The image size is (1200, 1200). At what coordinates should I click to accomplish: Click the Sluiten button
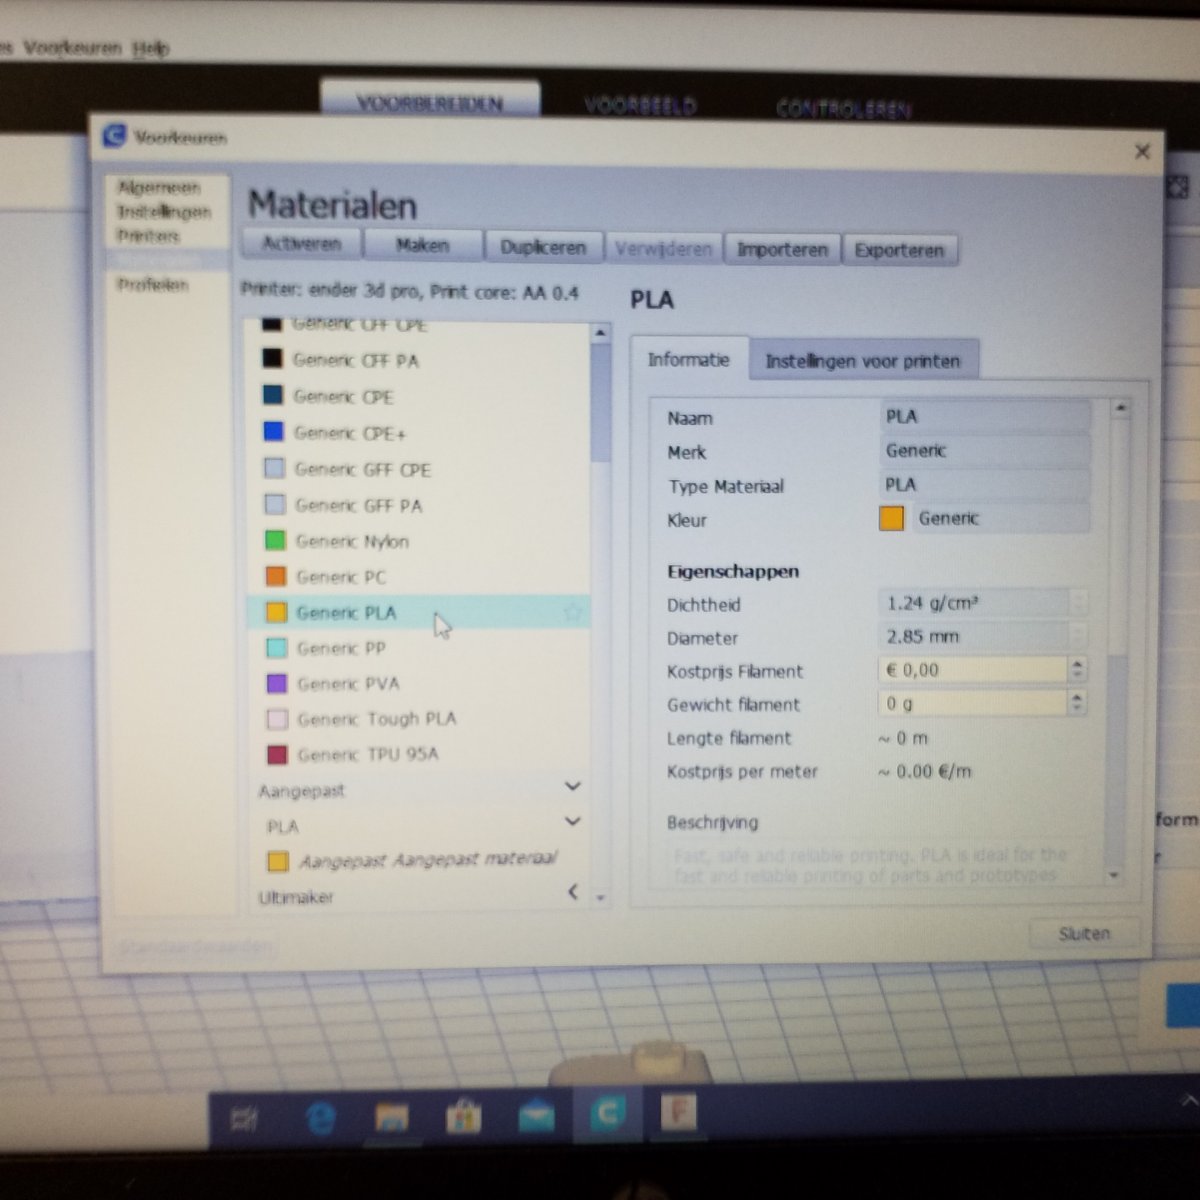click(1084, 933)
